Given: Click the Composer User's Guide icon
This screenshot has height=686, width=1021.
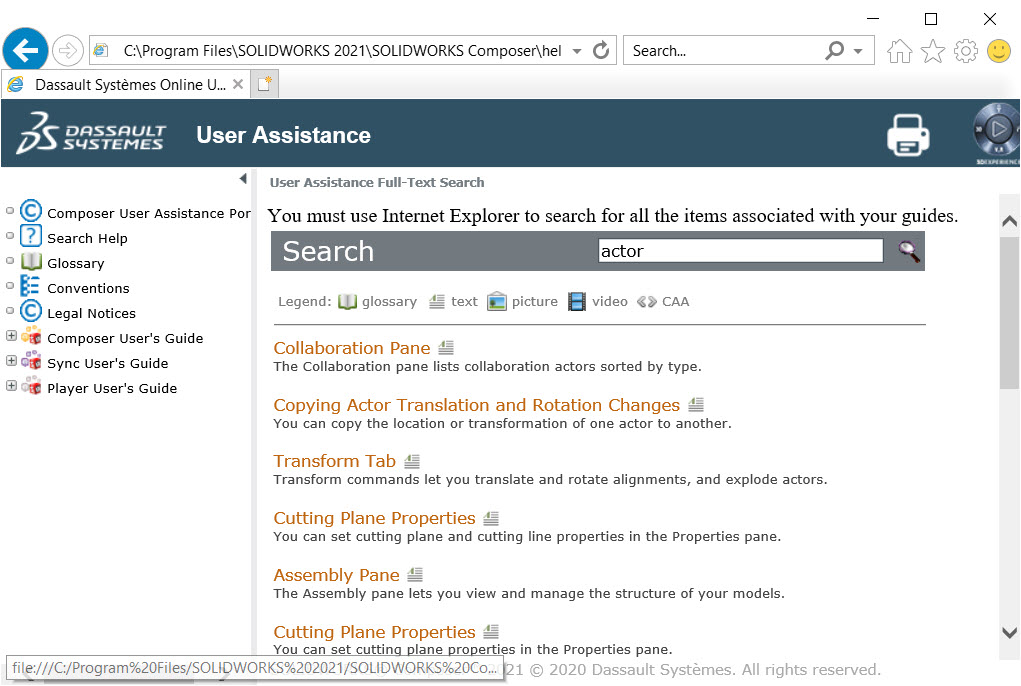Looking at the screenshot, I should 31,335.
